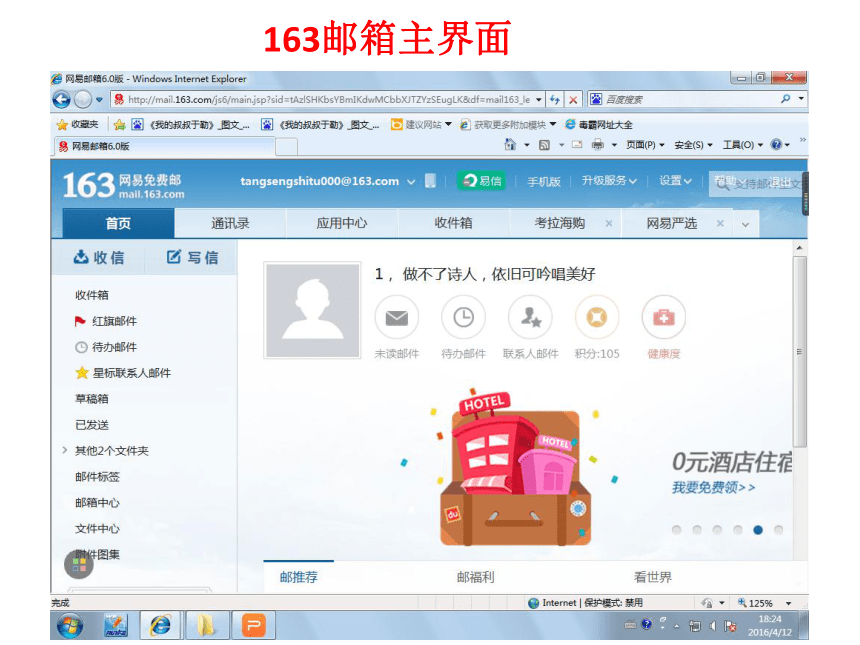The height and width of the screenshot is (645, 860).
Task: Open the 健康度 health kit icon
Action: click(x=664, y=318)
